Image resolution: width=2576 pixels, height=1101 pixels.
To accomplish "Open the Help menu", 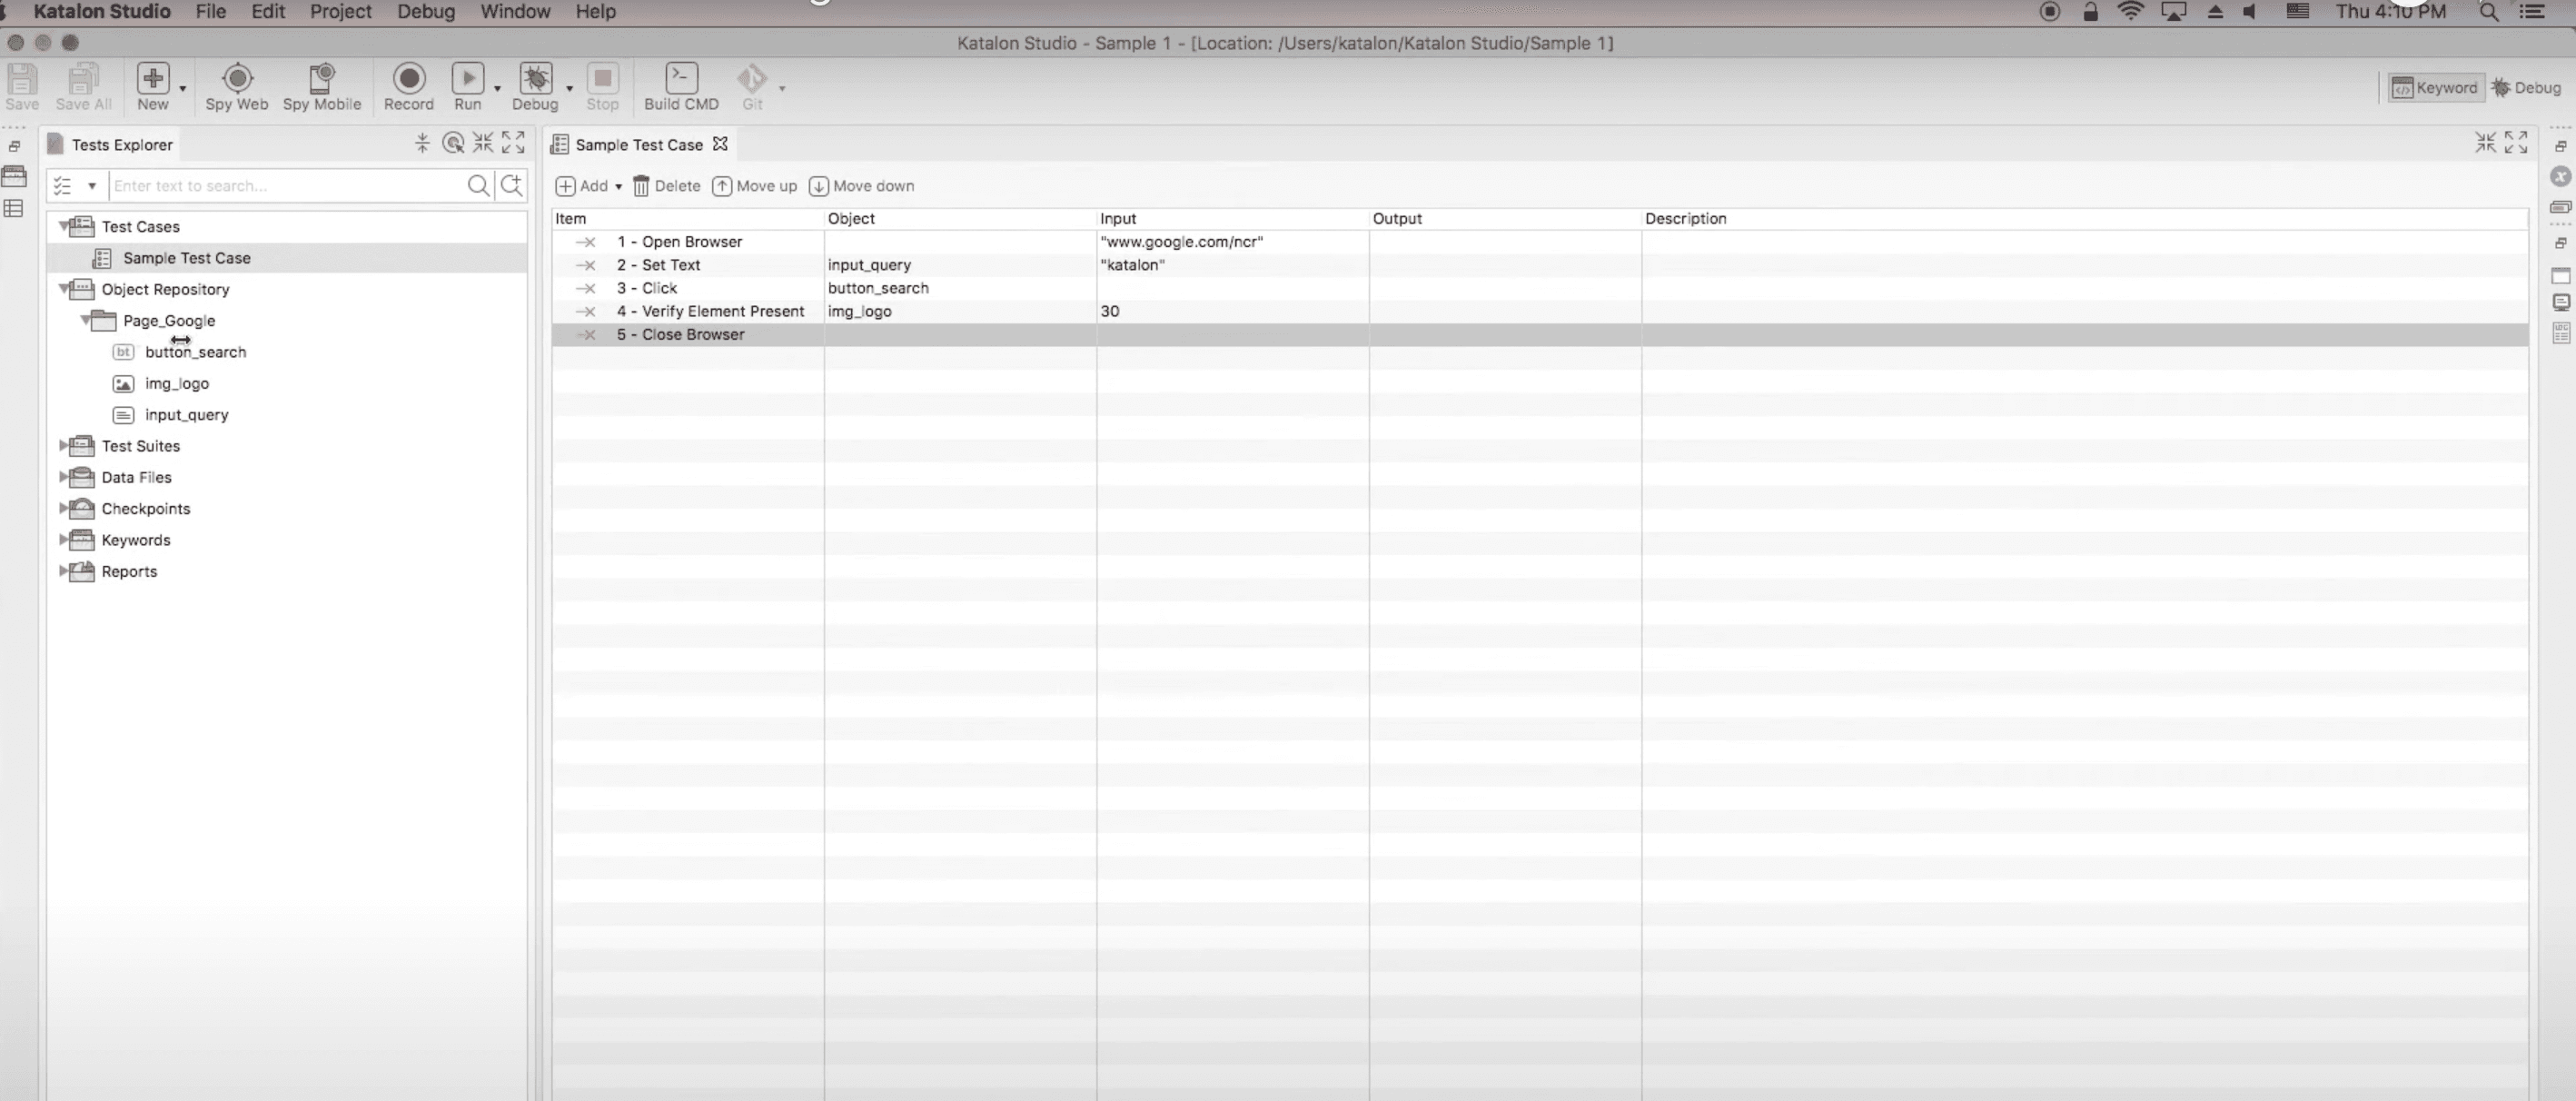I will point(596,12).
